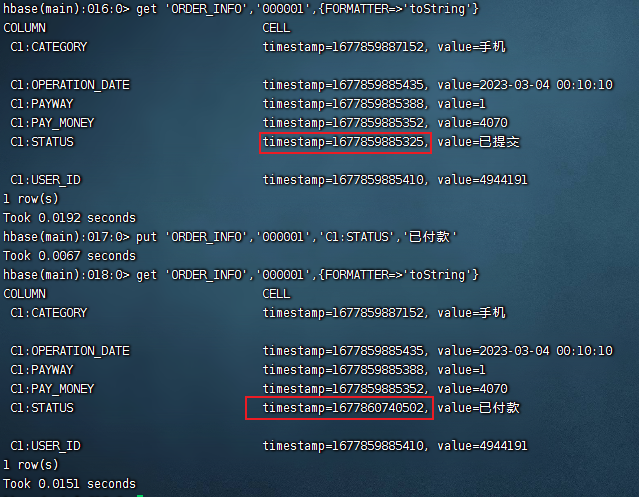
Task: Click the hbase(main):017:0> prompt
Action: [66, 237]
